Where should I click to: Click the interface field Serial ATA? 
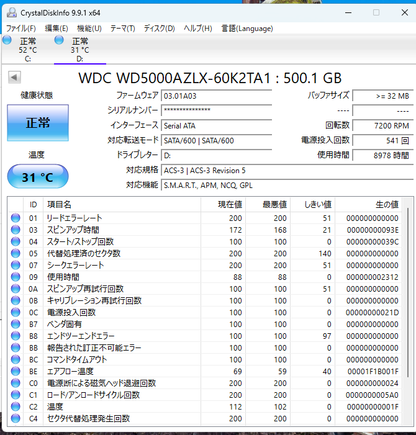tap(217, 126)
